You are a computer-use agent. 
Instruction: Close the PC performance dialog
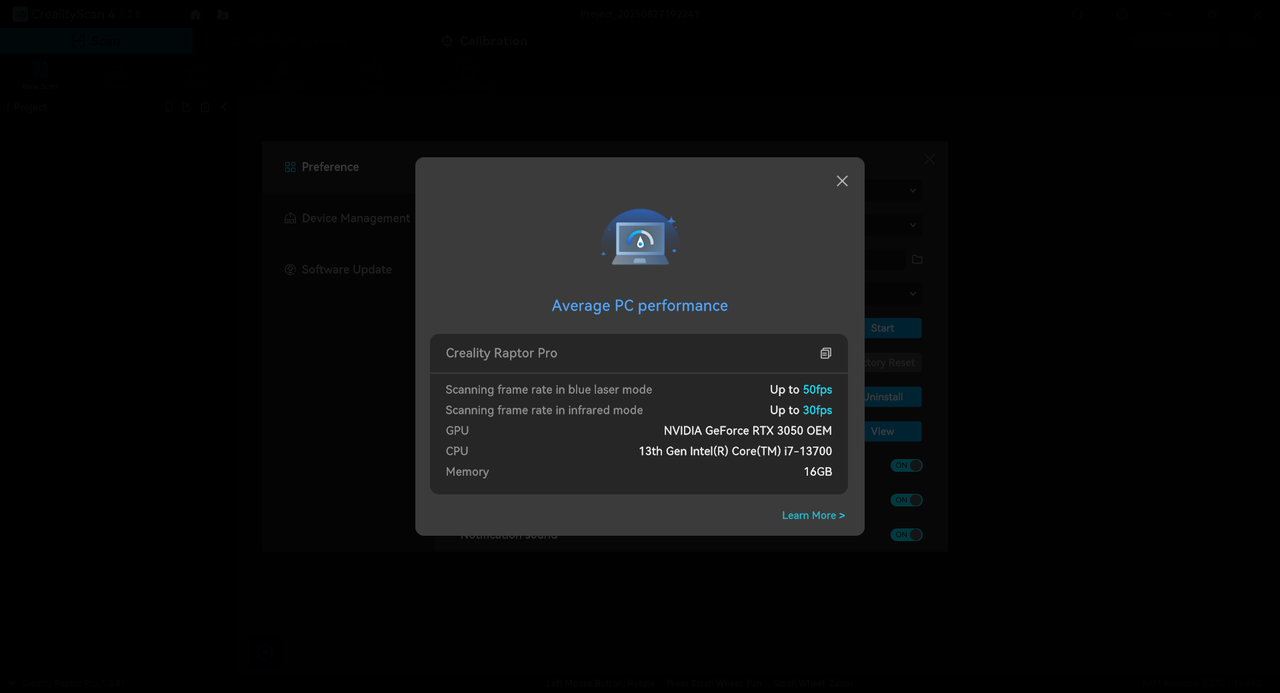842,181
